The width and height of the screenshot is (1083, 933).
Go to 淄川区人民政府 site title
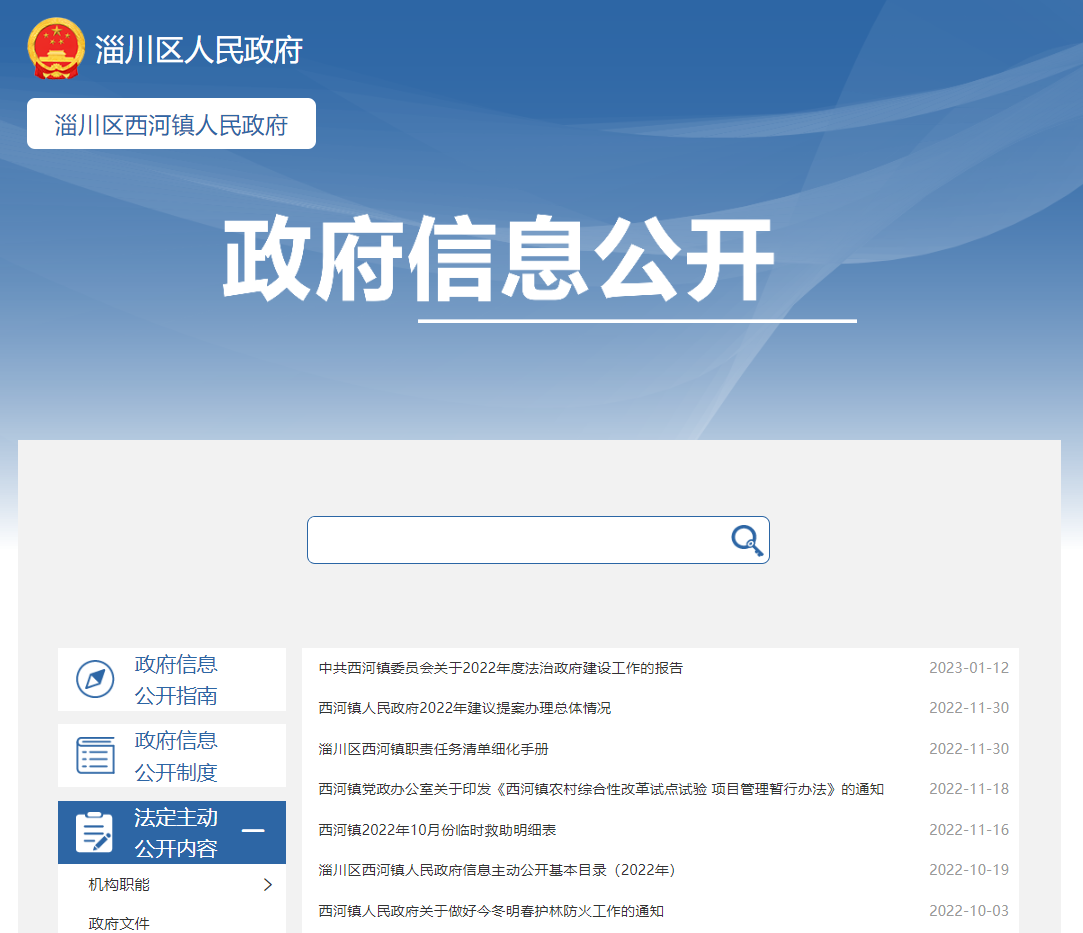[199, 50]
